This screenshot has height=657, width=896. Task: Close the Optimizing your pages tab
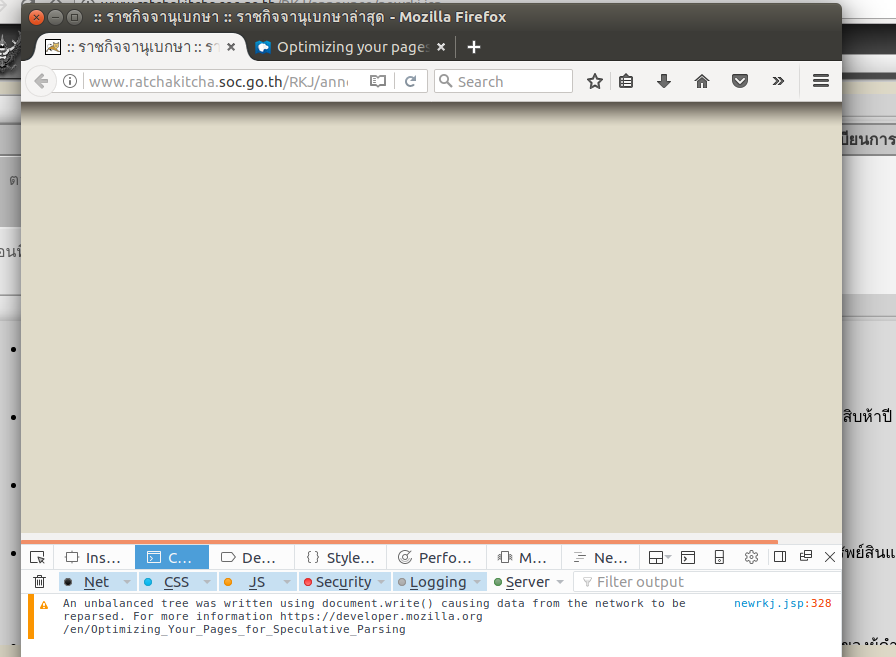point(441,47)
